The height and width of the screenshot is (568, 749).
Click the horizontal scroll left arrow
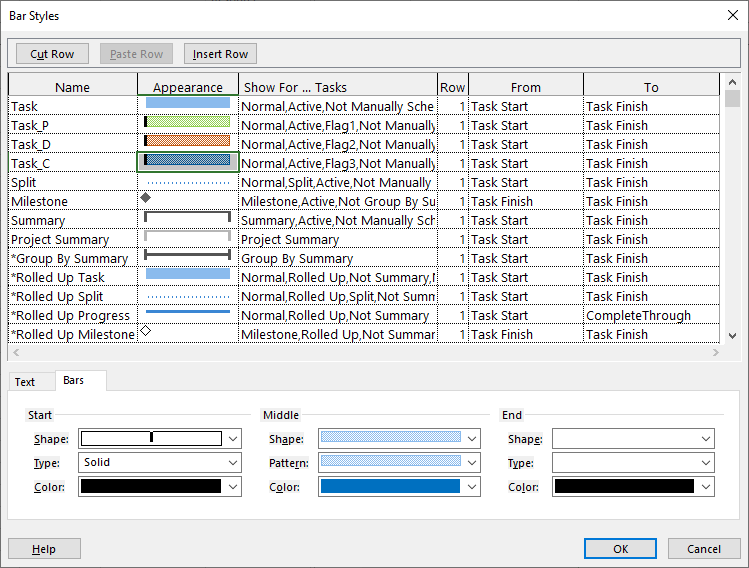16,353
